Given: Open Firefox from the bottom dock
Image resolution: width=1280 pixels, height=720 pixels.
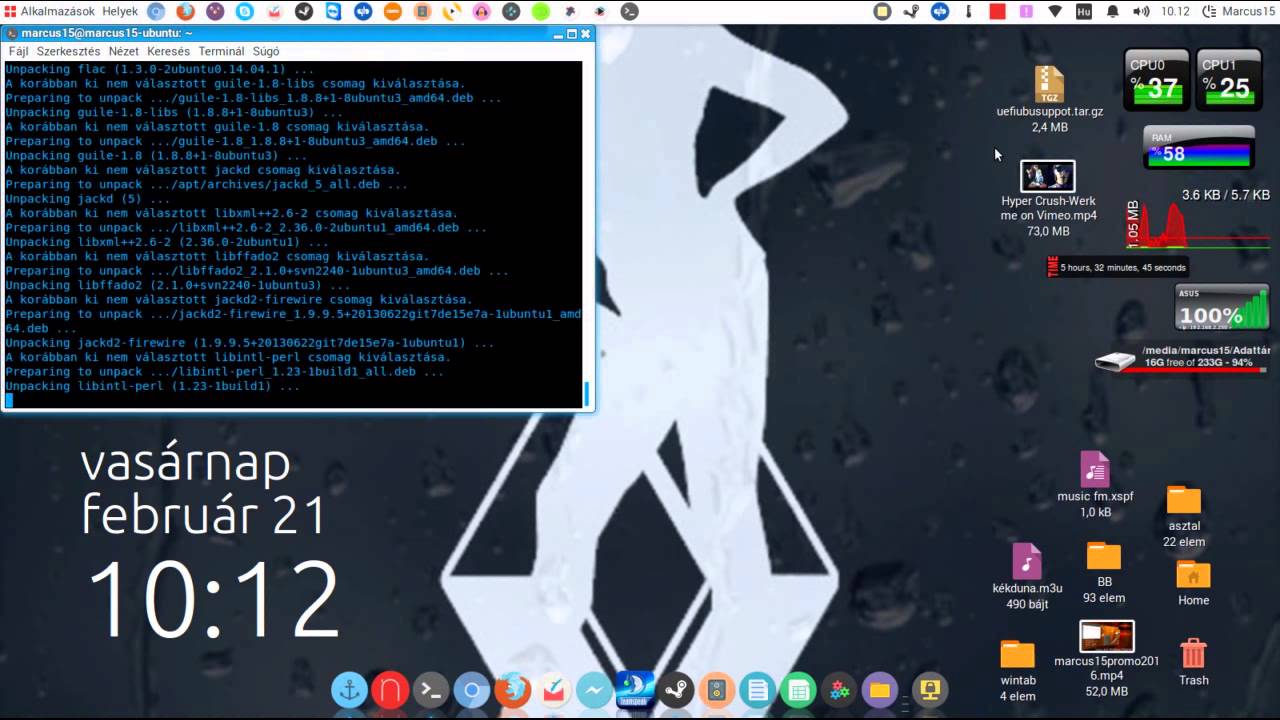Looking at the screenshot, I should tap(513, 690).
